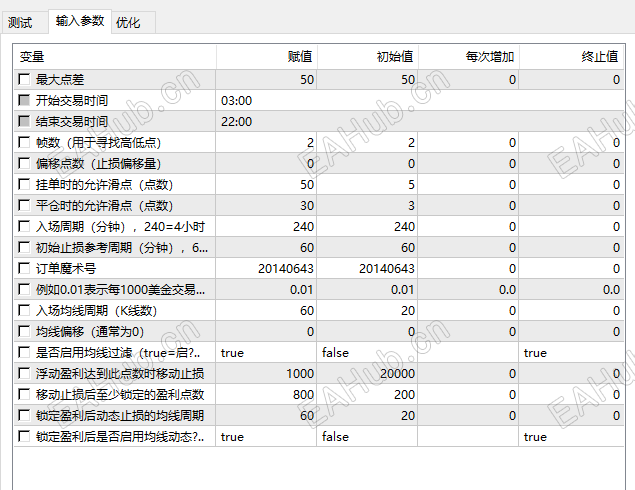Toggle the 结束交易时间 checkbox
The height and width of the screenshot is (490, 635).
pyautogui.click(x=24, y=121)
